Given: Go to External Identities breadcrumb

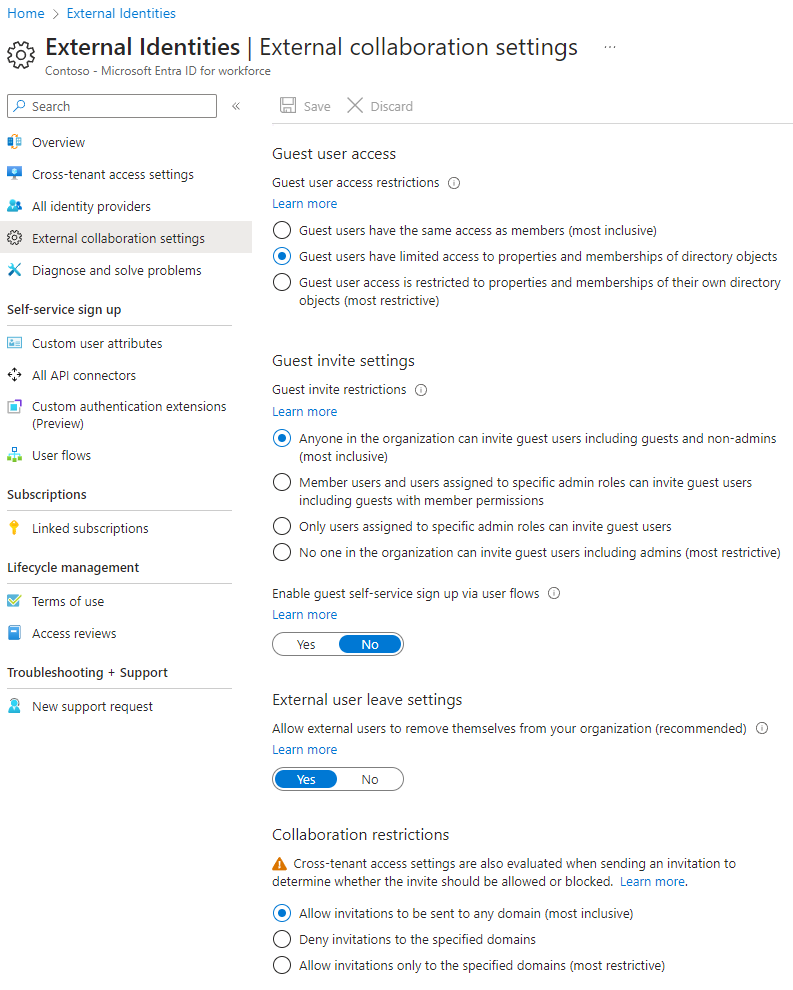Looking at the screenshot, I should (x=120, y=13).
